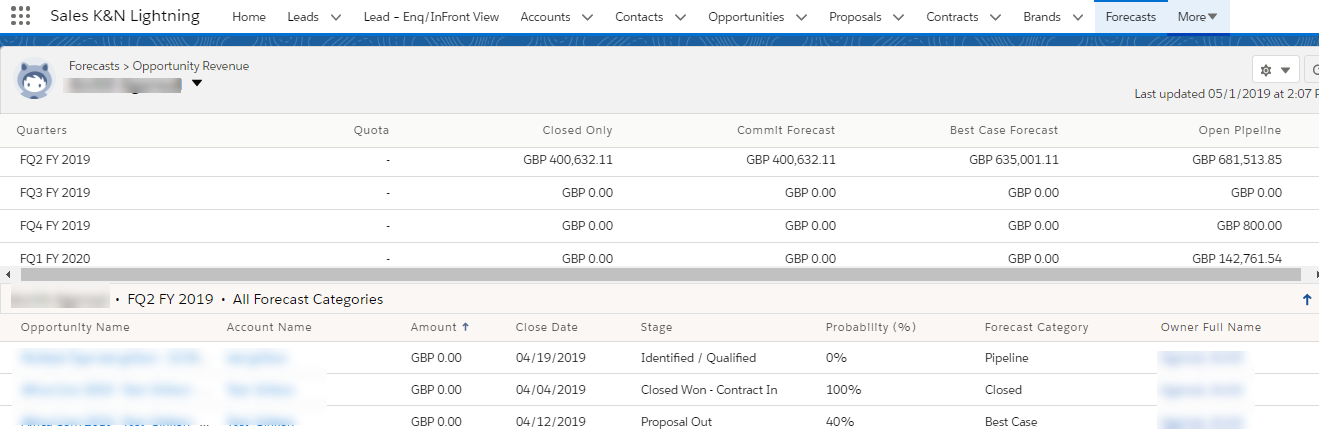Go to the Home tab

coord(249,17)
